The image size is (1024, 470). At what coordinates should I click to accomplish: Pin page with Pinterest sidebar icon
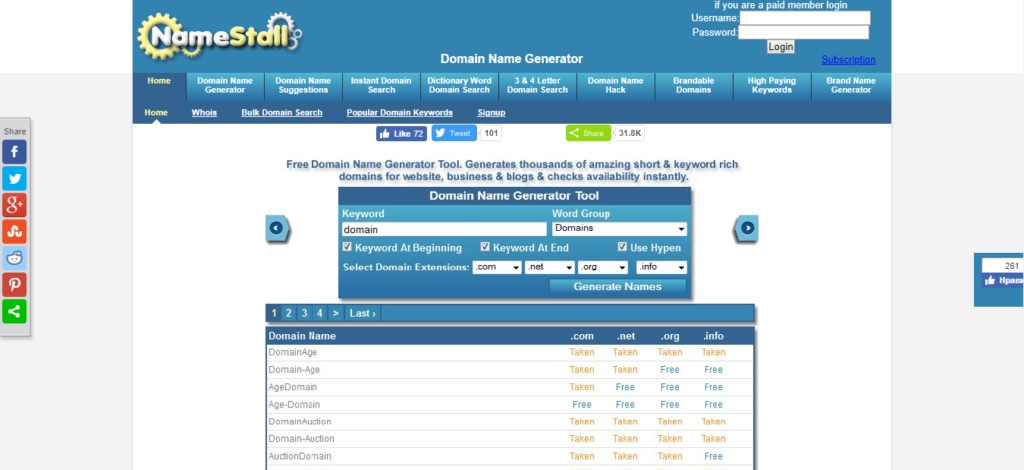coord(14,285)
